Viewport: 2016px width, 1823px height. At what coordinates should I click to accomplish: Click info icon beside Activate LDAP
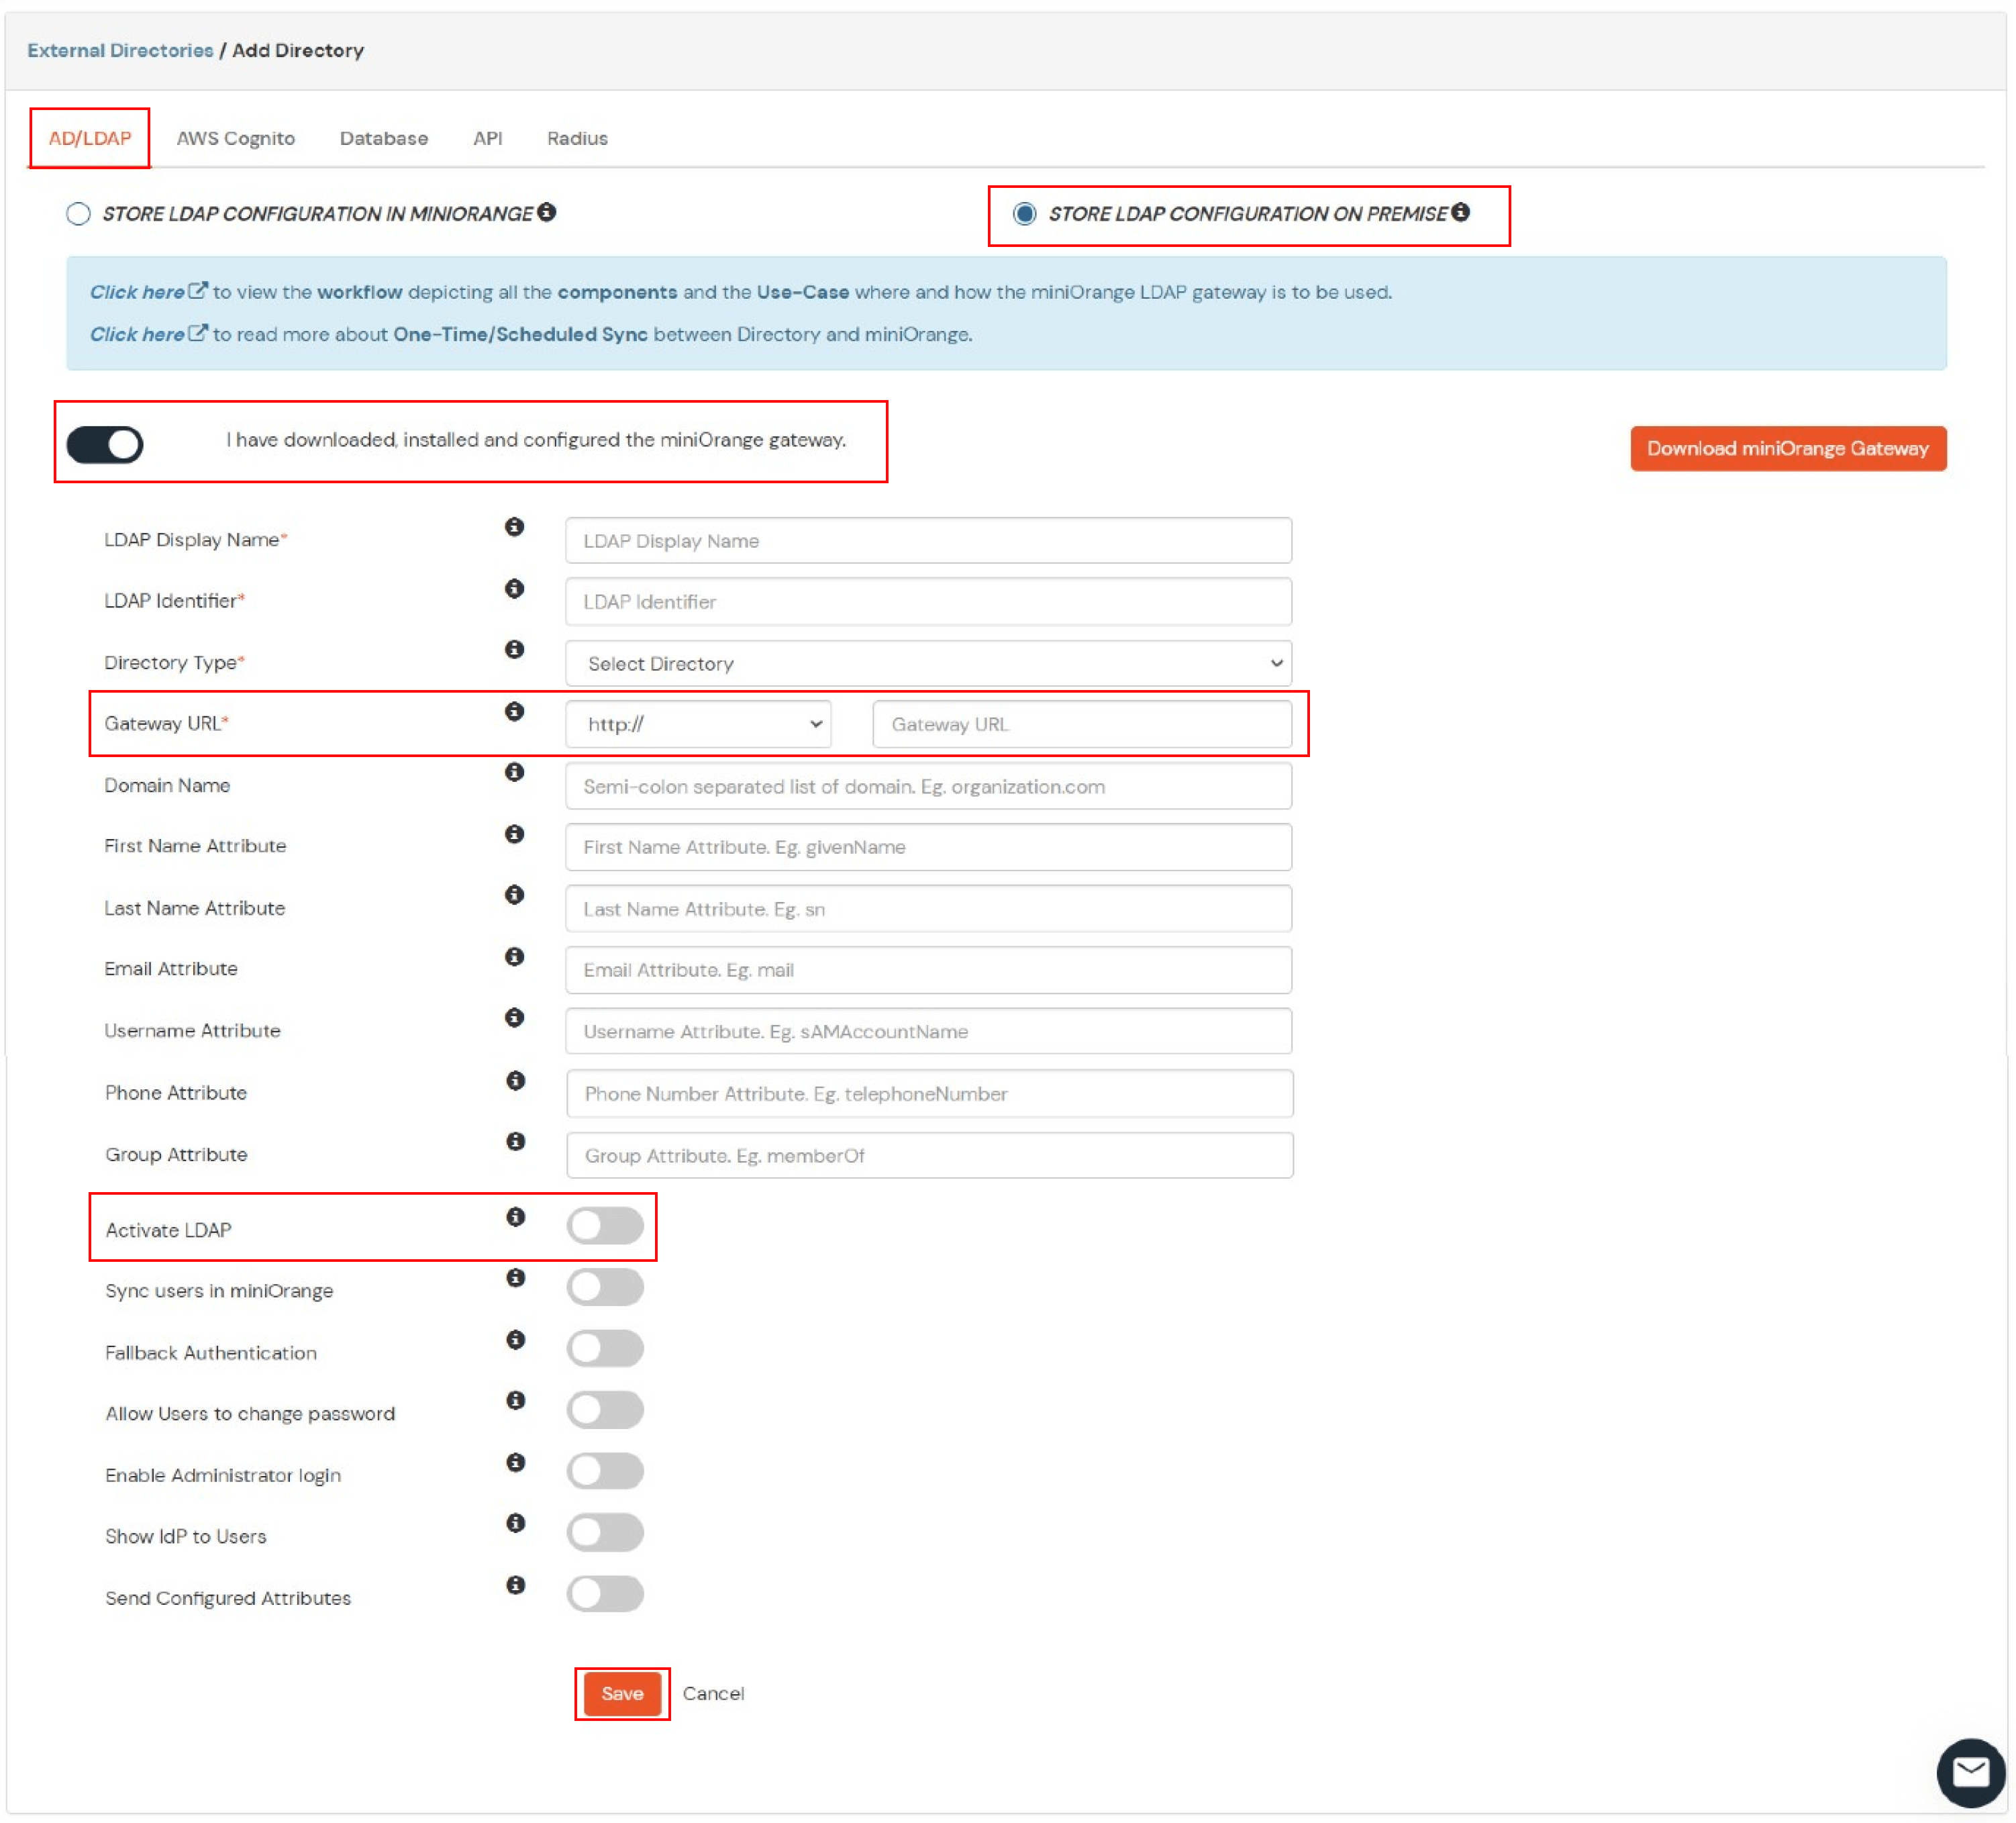coord(515,1217)
